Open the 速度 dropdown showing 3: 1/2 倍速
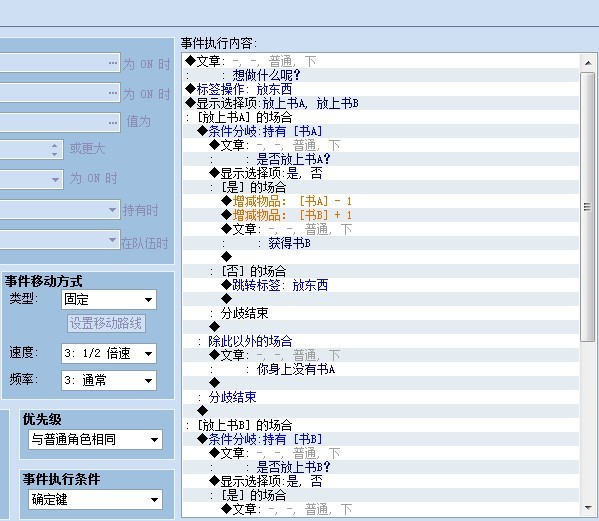 pyautogui.click(x=108, y=353)
